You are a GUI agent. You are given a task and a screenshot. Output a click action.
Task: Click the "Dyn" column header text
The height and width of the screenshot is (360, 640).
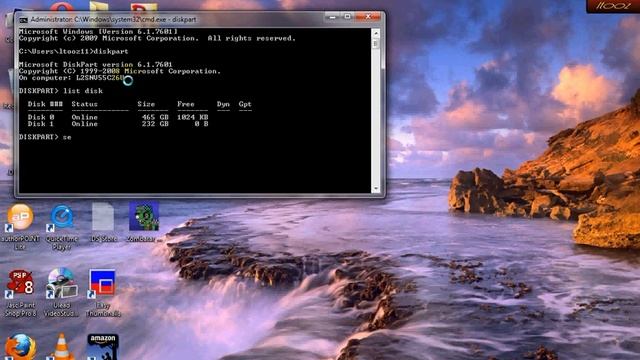pos(223,104)
